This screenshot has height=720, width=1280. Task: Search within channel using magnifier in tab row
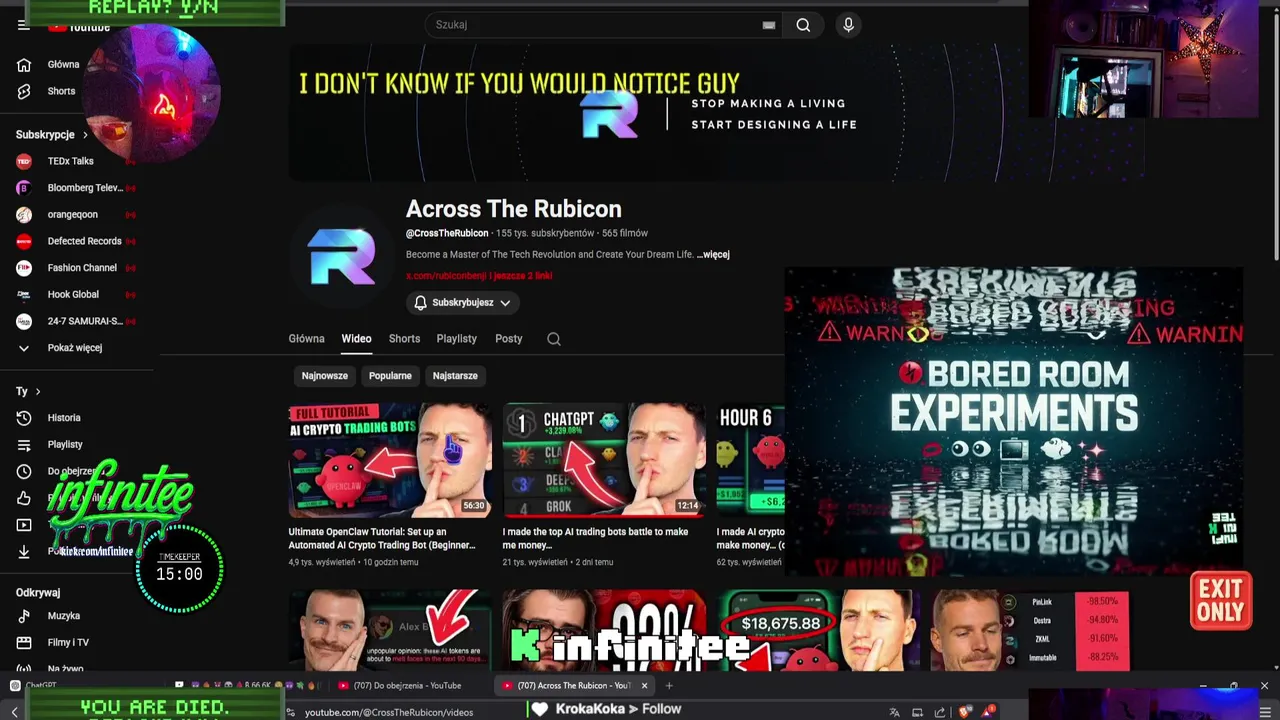coord(554,339)
